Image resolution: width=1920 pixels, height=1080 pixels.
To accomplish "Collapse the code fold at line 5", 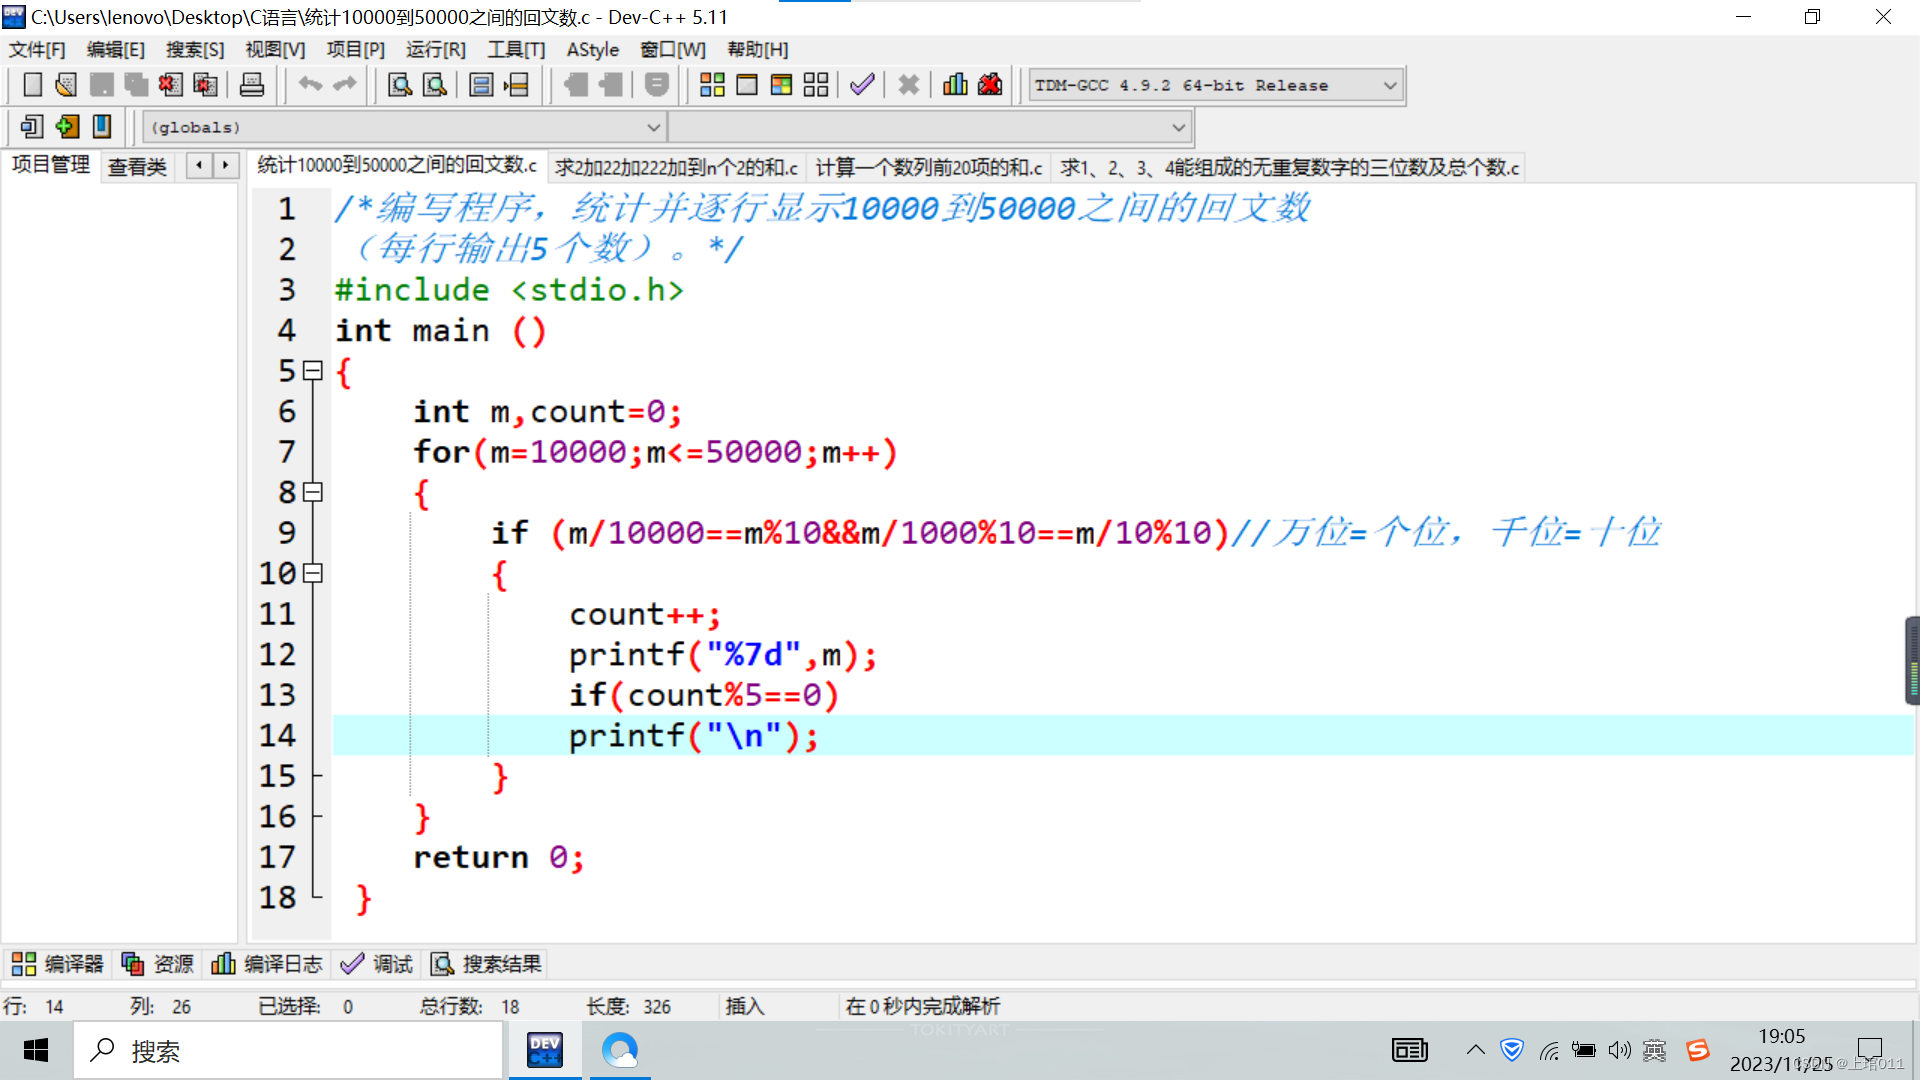I will (x=313, y=371).
